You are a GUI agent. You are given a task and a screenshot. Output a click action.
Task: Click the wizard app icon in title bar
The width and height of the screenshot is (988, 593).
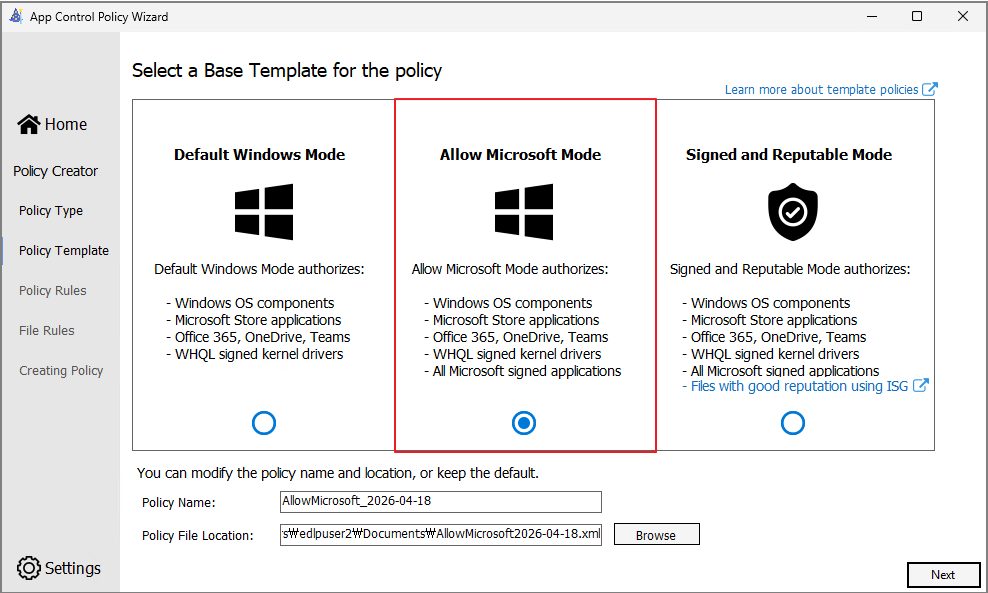point(16,16)
